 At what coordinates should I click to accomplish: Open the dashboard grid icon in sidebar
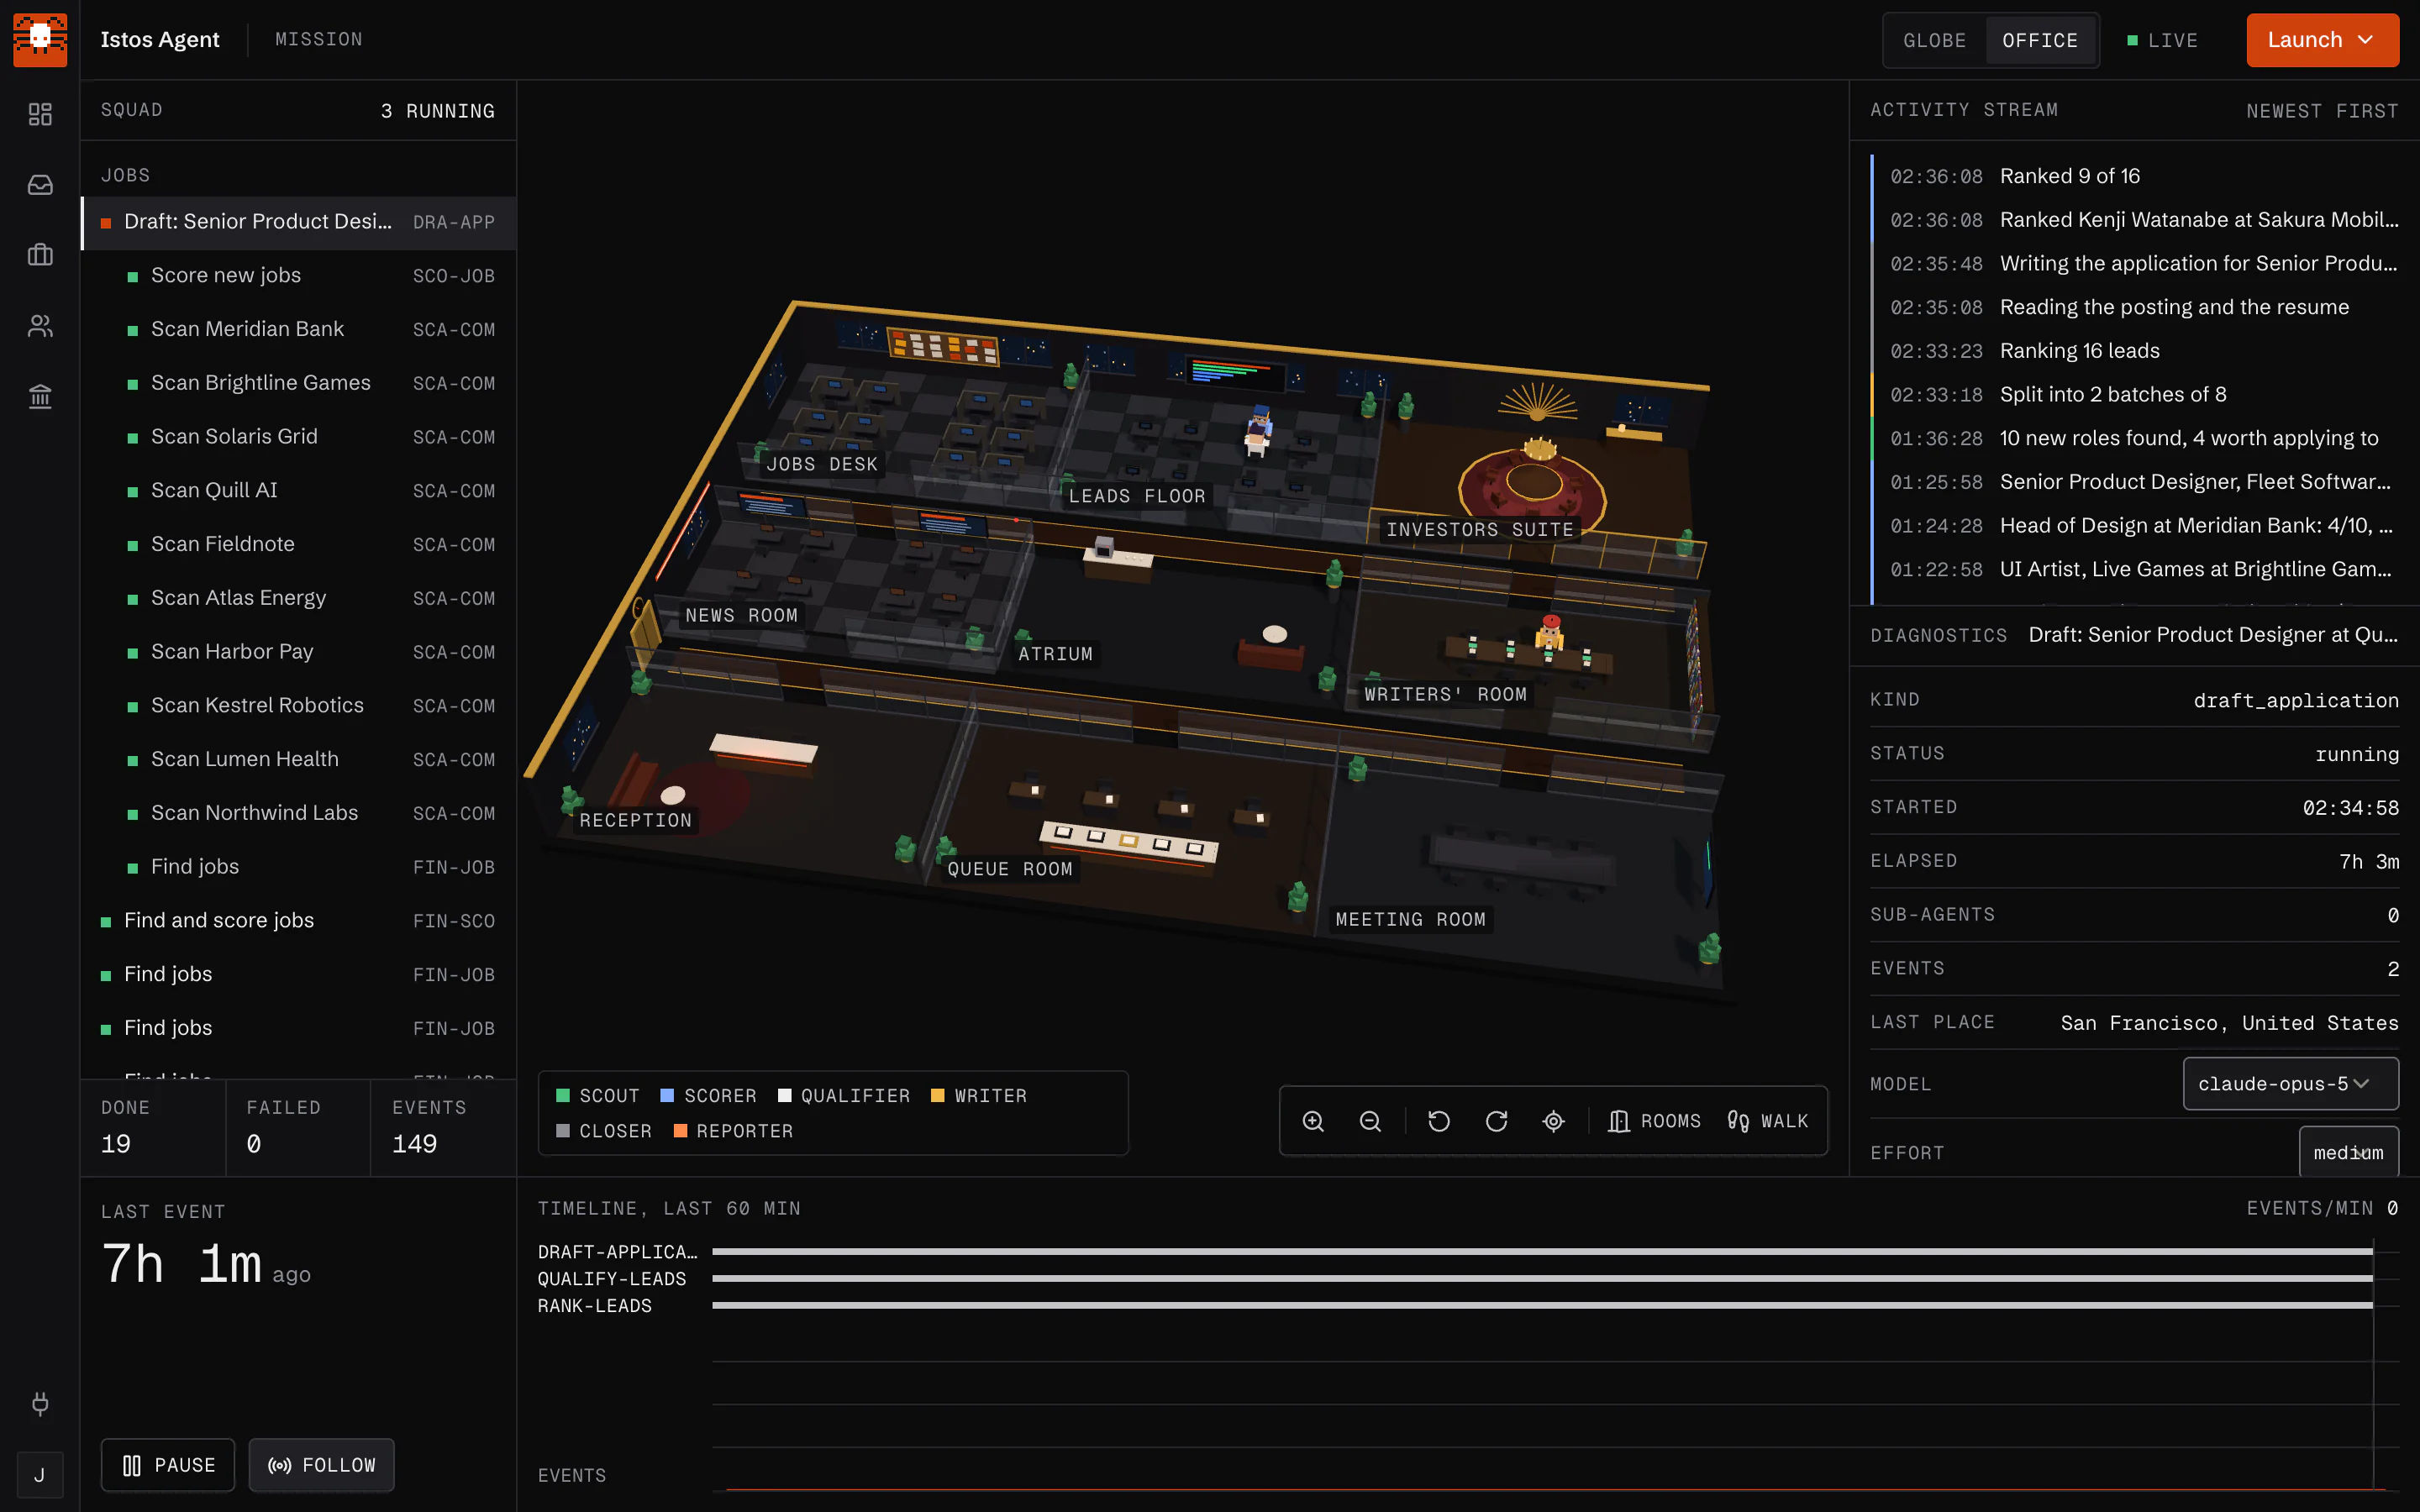click(40, 114)
